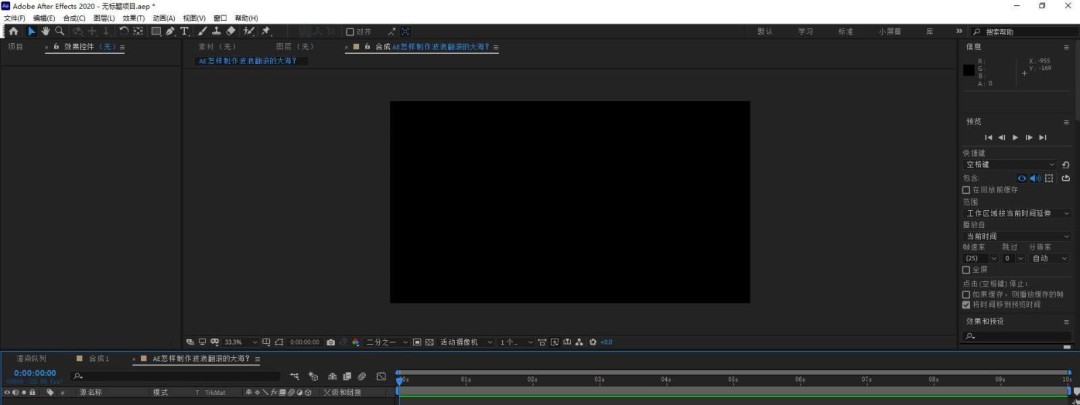1080x405 pixels.
Task: Select the Brush tool
Action: click(203, 31)
